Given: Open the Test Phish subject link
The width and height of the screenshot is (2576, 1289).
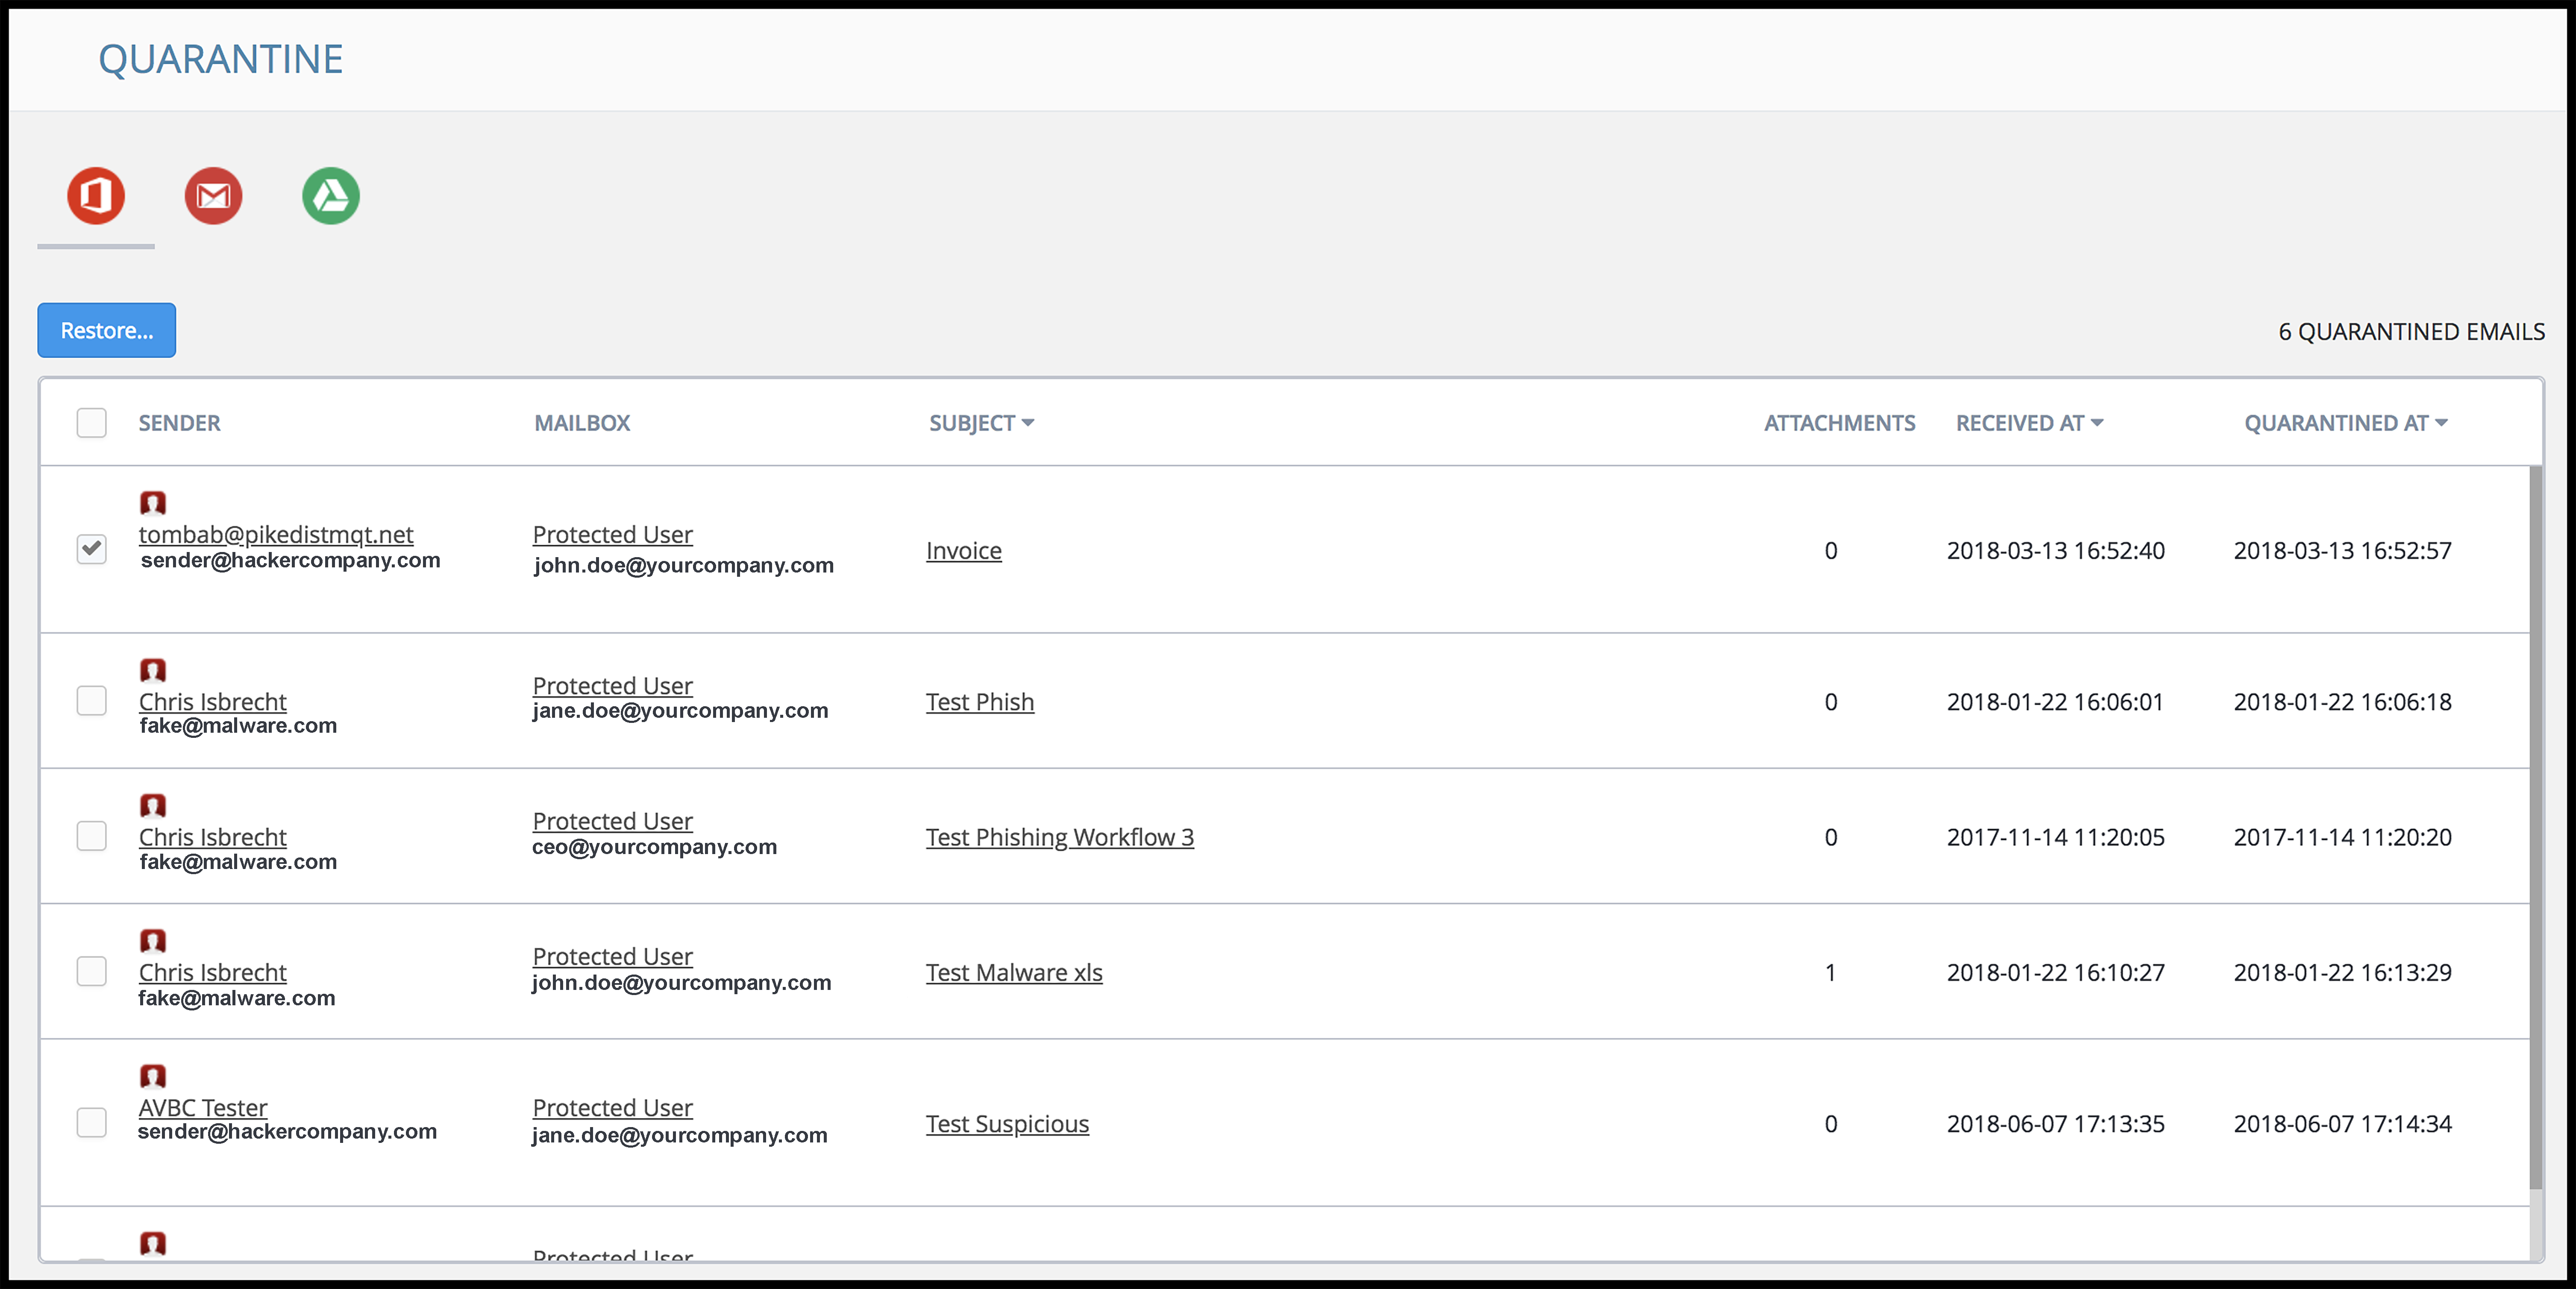Looking at the screenshot, I should coord(980,702).
